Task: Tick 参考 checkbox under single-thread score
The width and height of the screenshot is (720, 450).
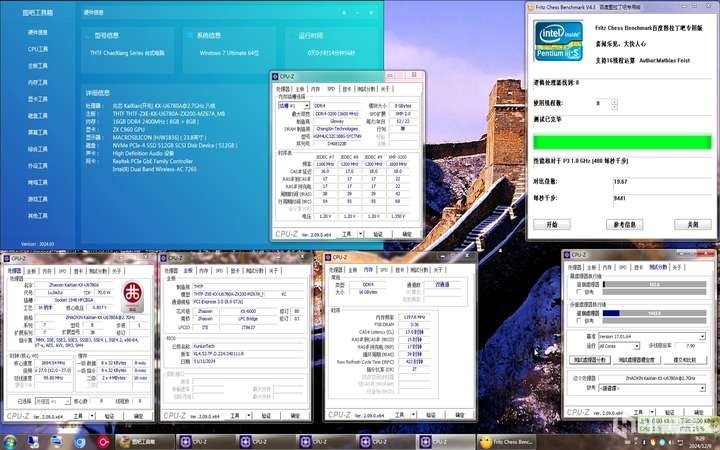Action: (579, 292)
